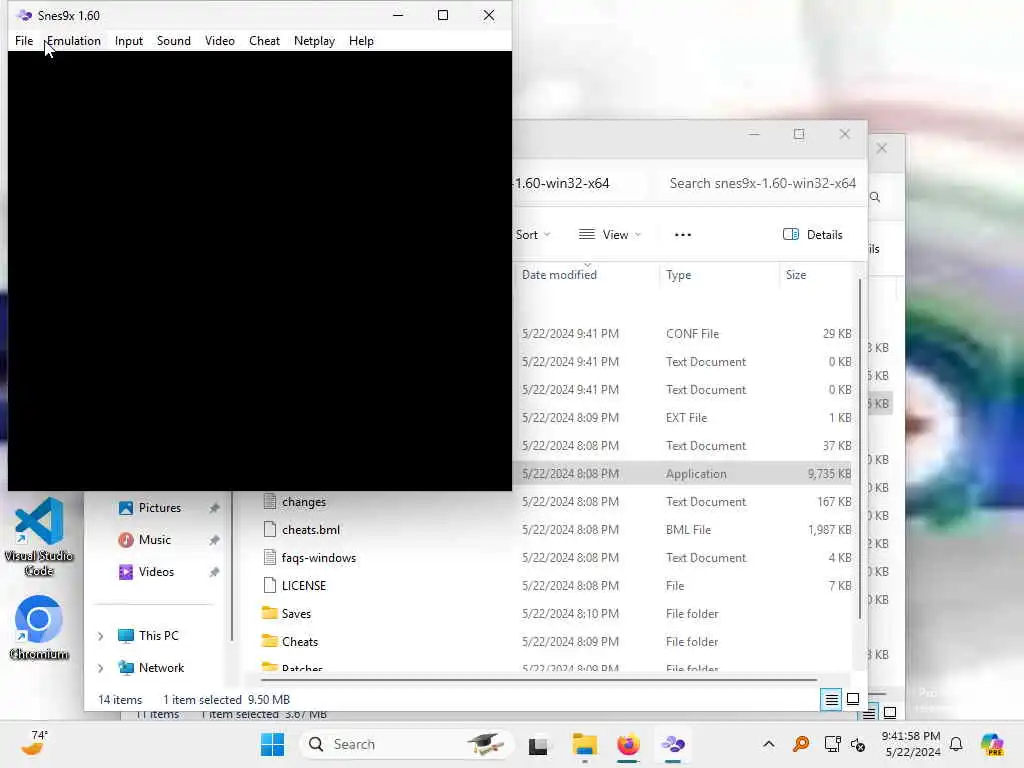
Task: Open Music in the navigation pane
Action: (154, 539)
